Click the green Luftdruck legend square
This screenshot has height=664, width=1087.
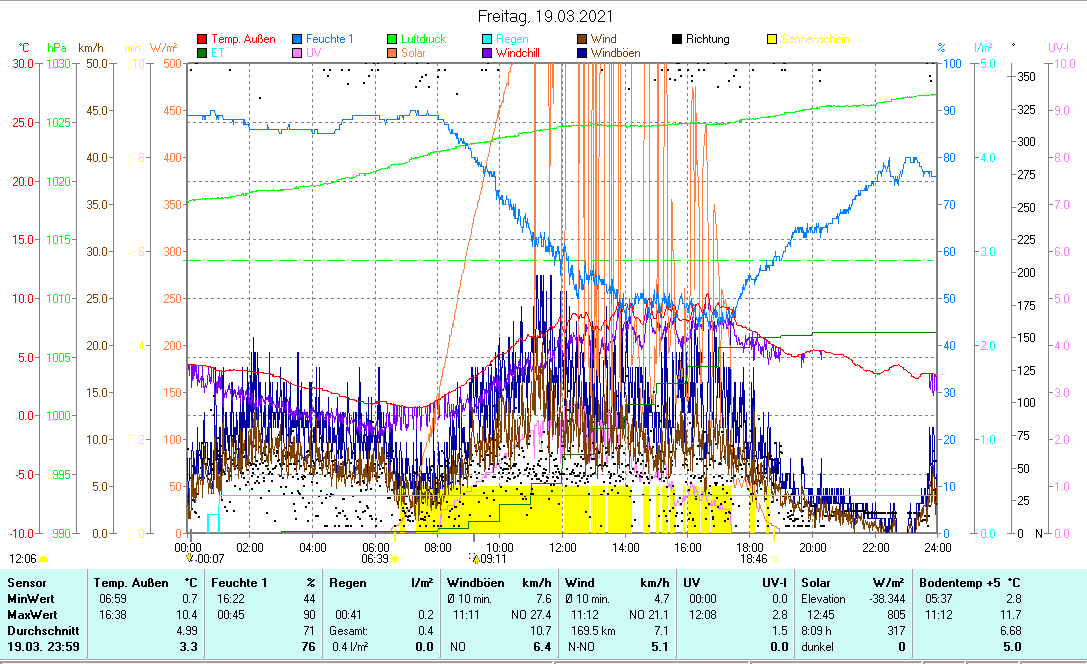point(393,39)
